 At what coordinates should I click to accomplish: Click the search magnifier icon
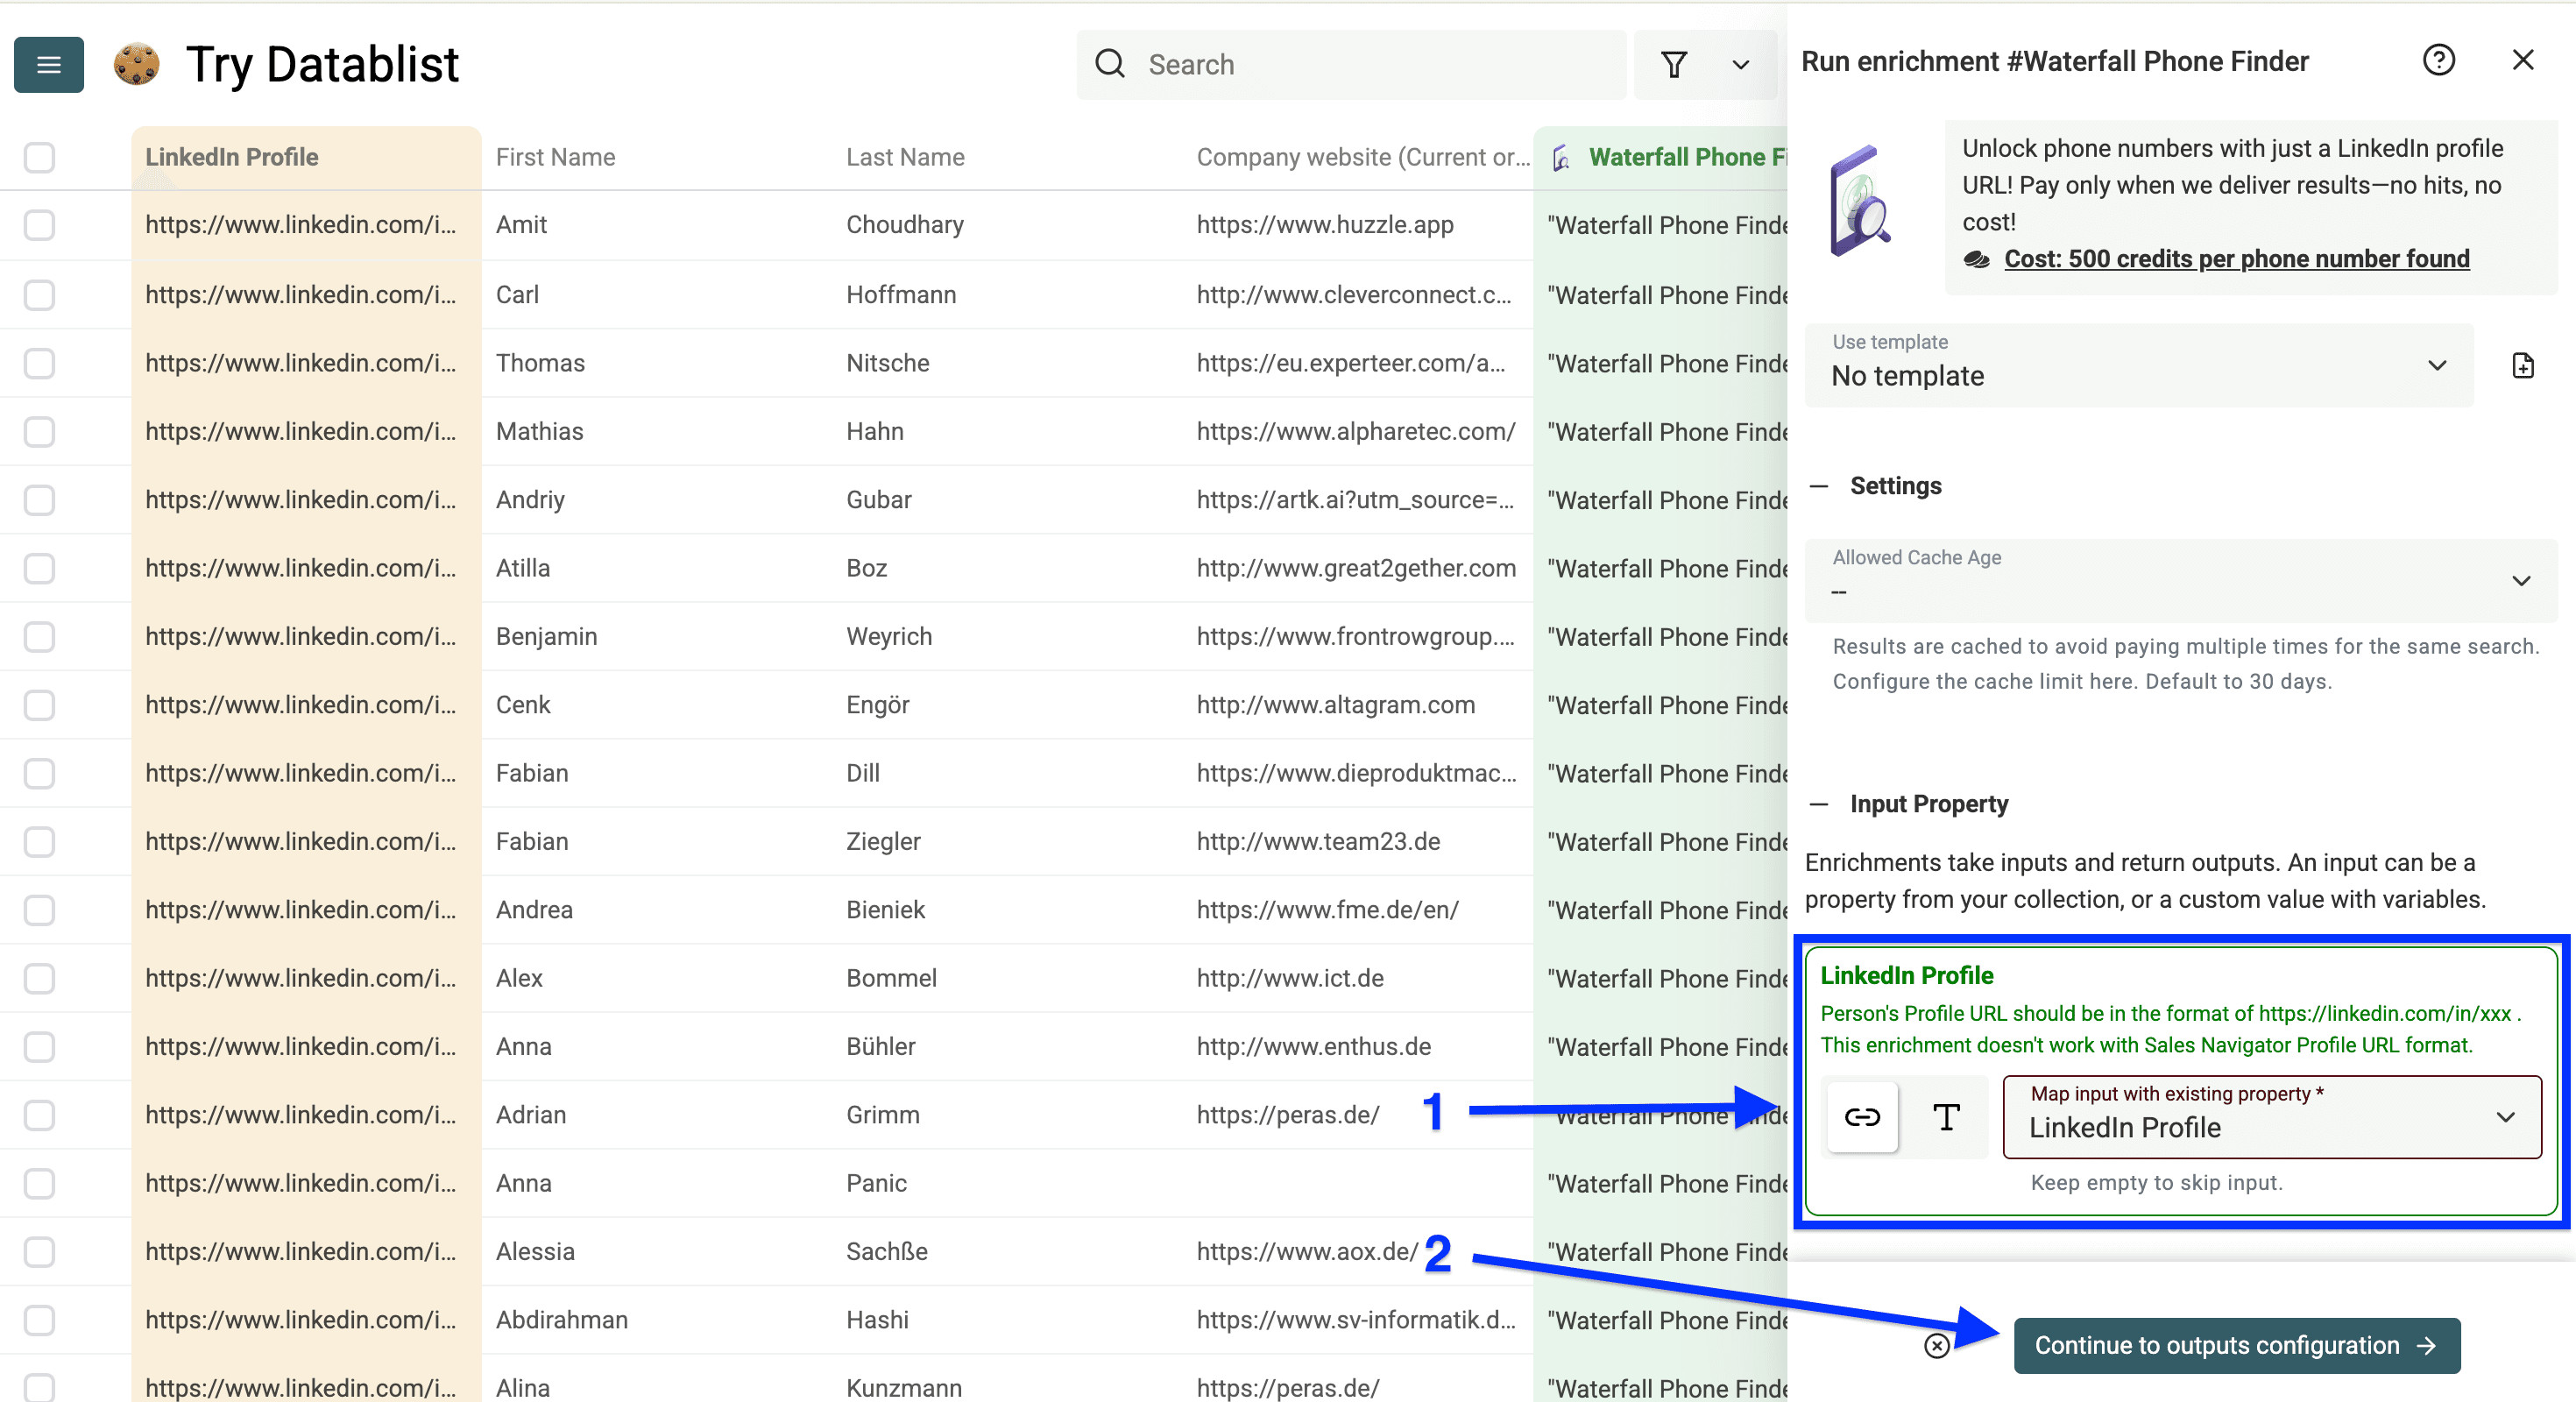tap(1110, 63)
